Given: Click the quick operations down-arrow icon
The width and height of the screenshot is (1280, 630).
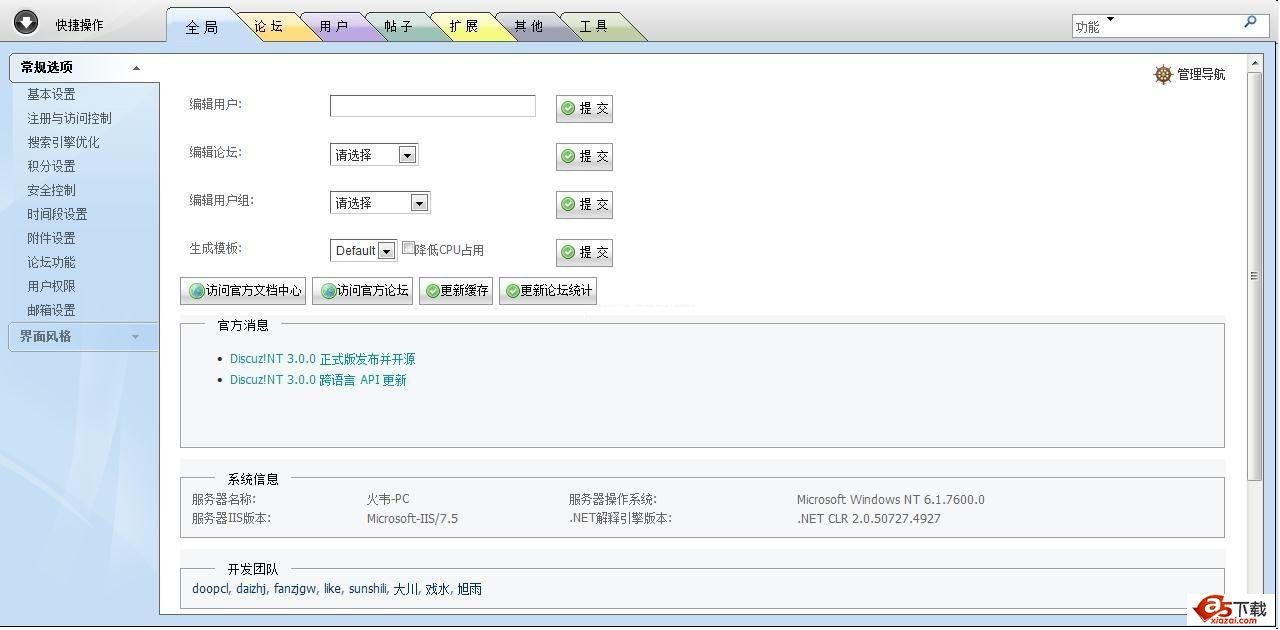Looking at the screenshot, I should (25, 22).
